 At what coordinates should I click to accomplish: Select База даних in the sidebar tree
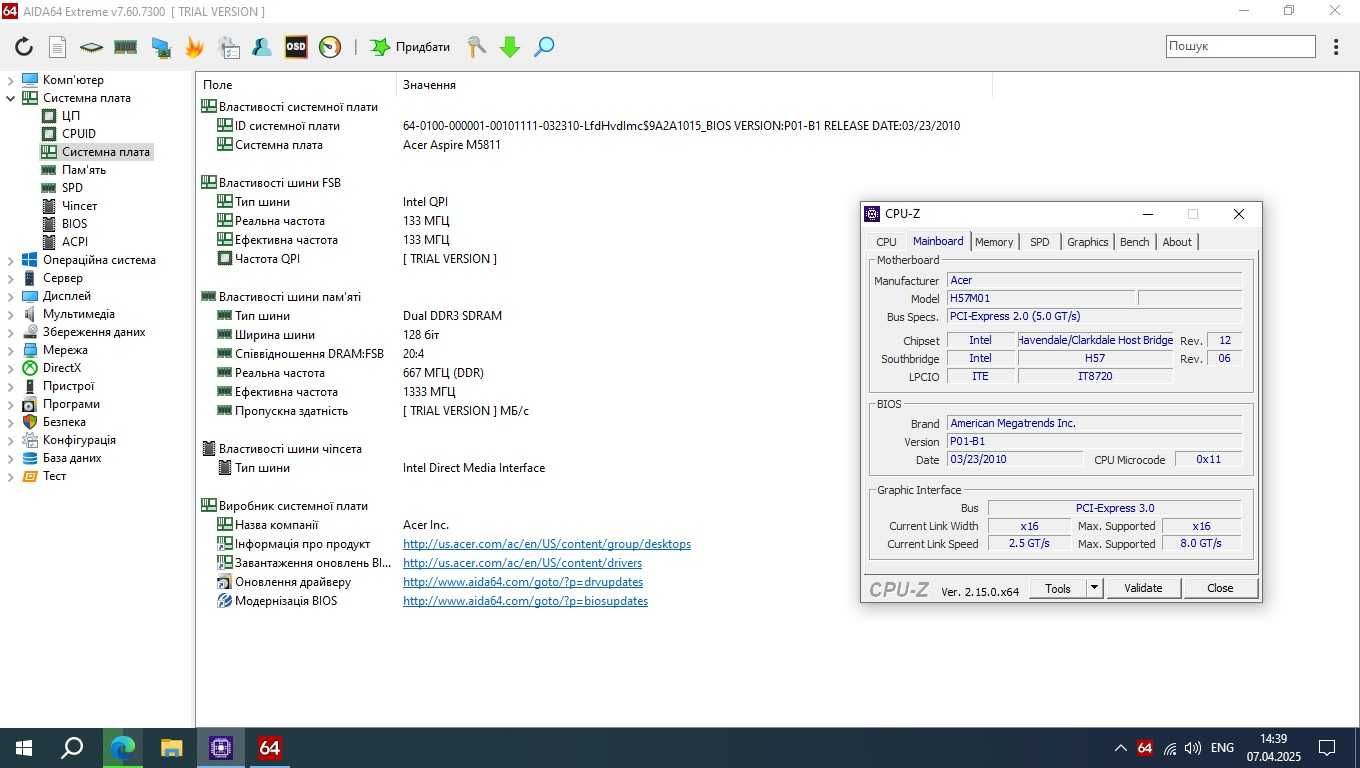(72, 458)
